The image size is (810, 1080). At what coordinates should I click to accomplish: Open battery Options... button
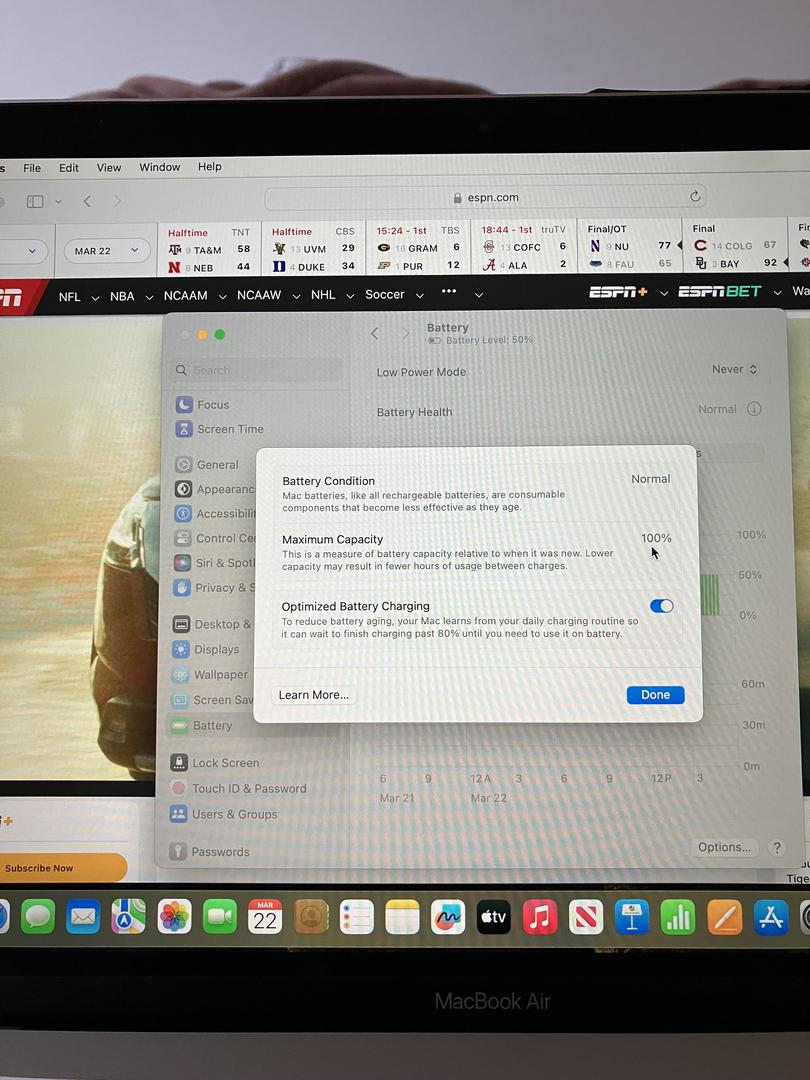pos(724,847)
